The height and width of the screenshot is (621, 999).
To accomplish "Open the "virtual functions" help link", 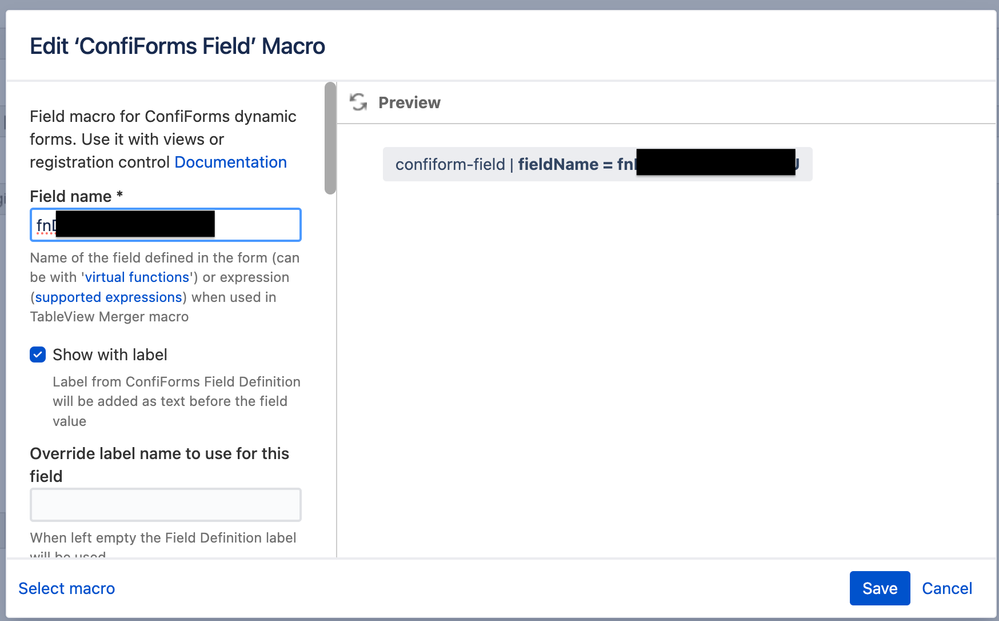I will point(137,277).
